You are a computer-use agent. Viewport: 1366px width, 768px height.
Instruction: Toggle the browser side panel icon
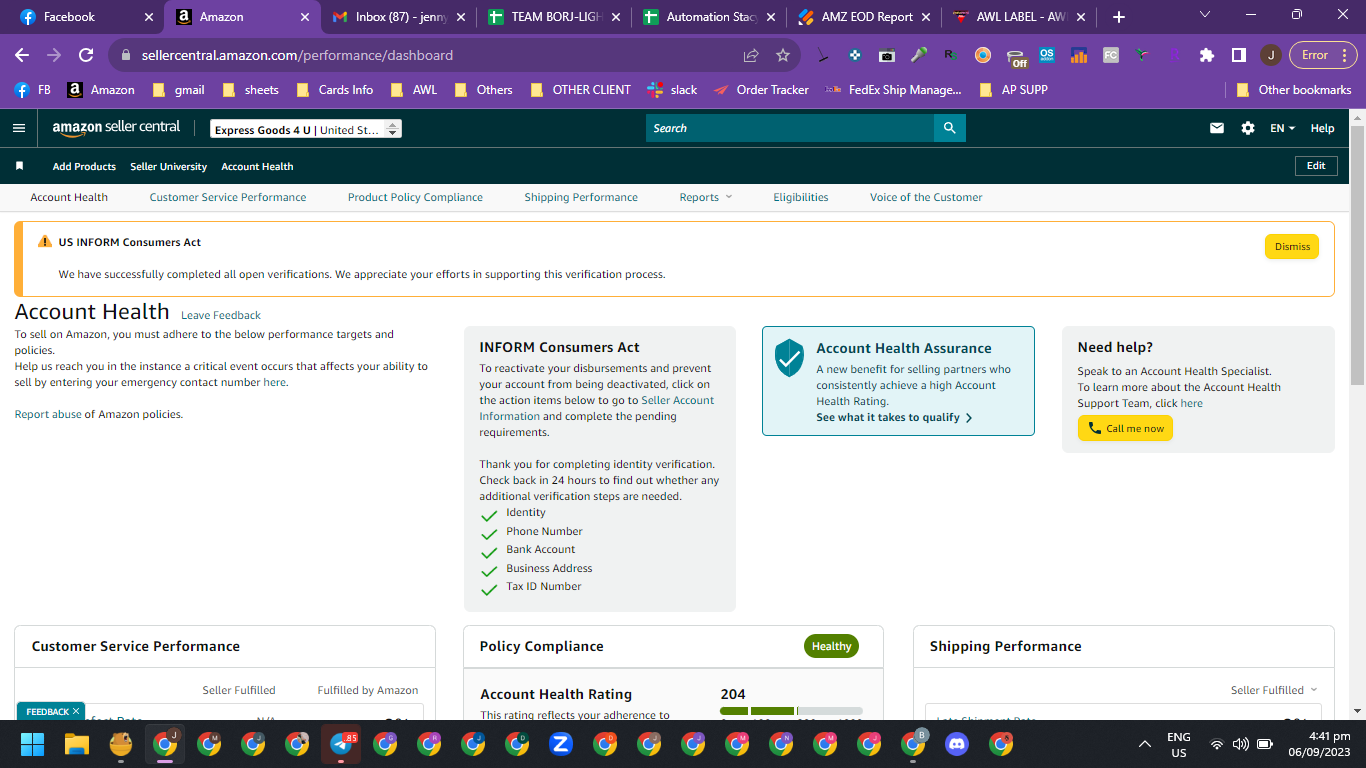click(1239, 55)
